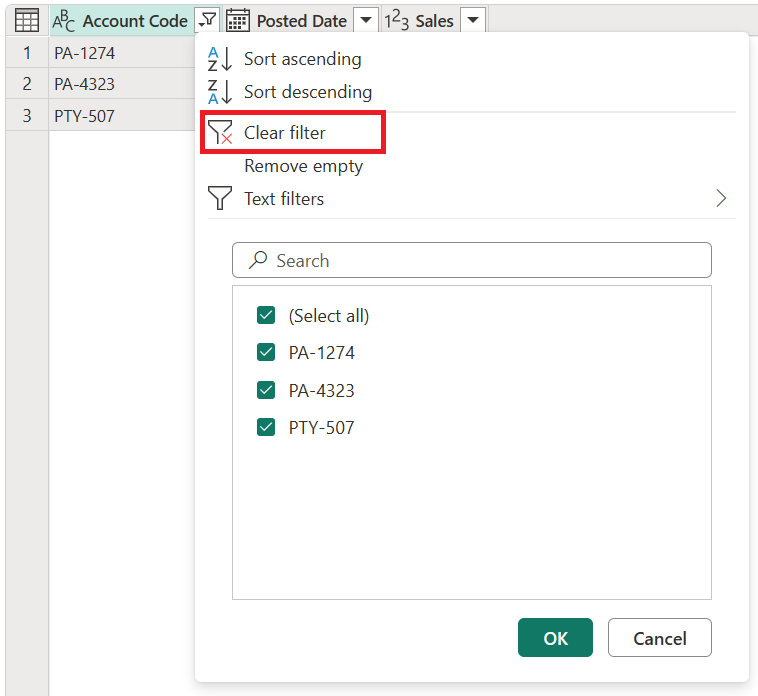This screenshot has width=758, height=696.
Task: Open the Text filters submenu
Action: 471,199
